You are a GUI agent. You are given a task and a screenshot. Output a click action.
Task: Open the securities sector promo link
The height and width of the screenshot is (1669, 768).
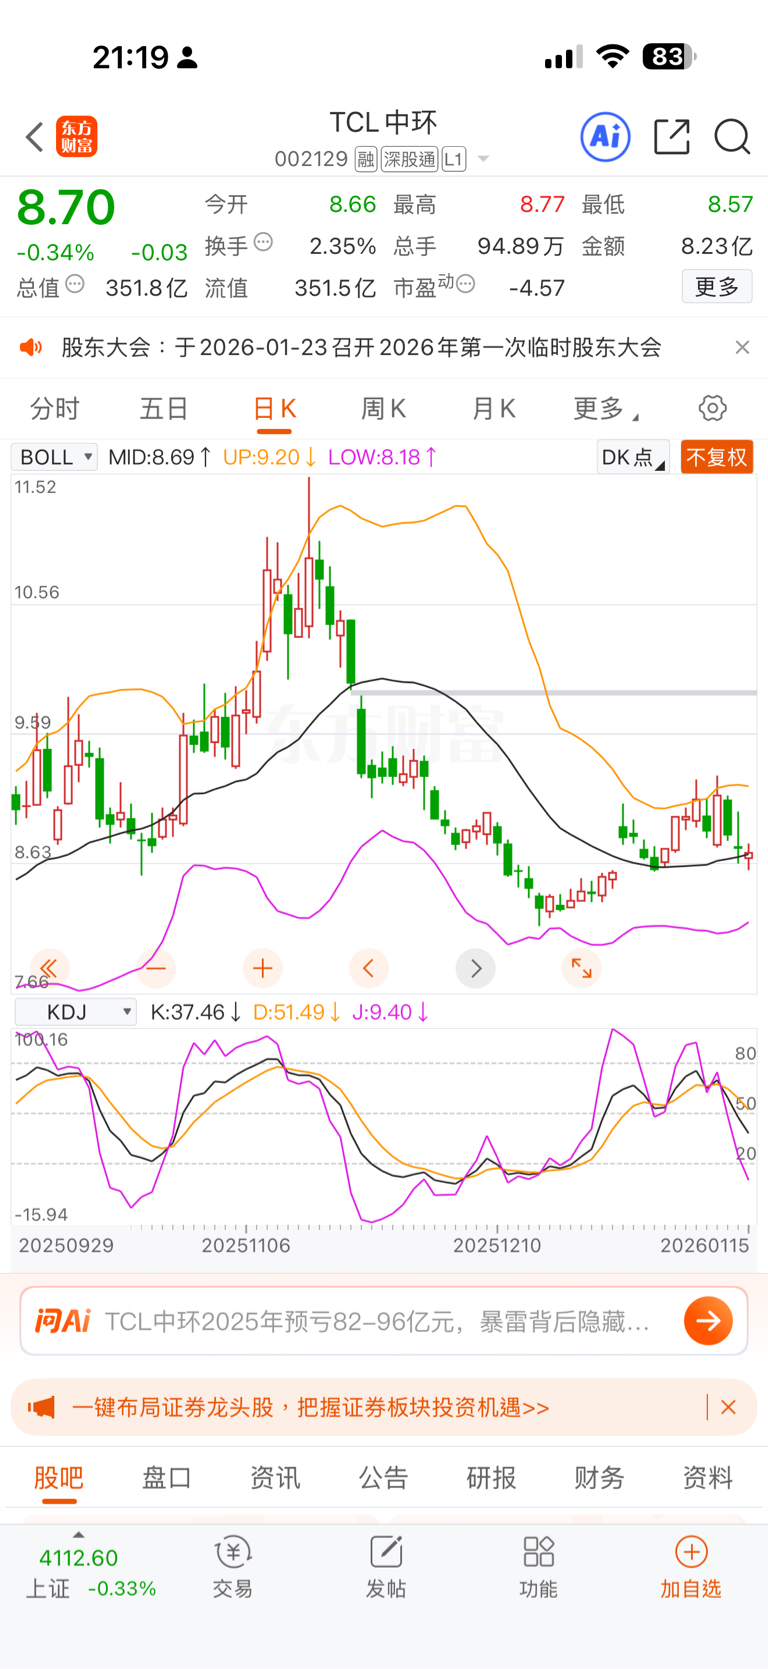[311, 1407]
